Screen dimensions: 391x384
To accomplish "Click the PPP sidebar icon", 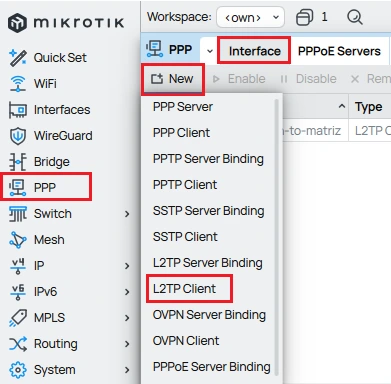I will tap(18, 187).
